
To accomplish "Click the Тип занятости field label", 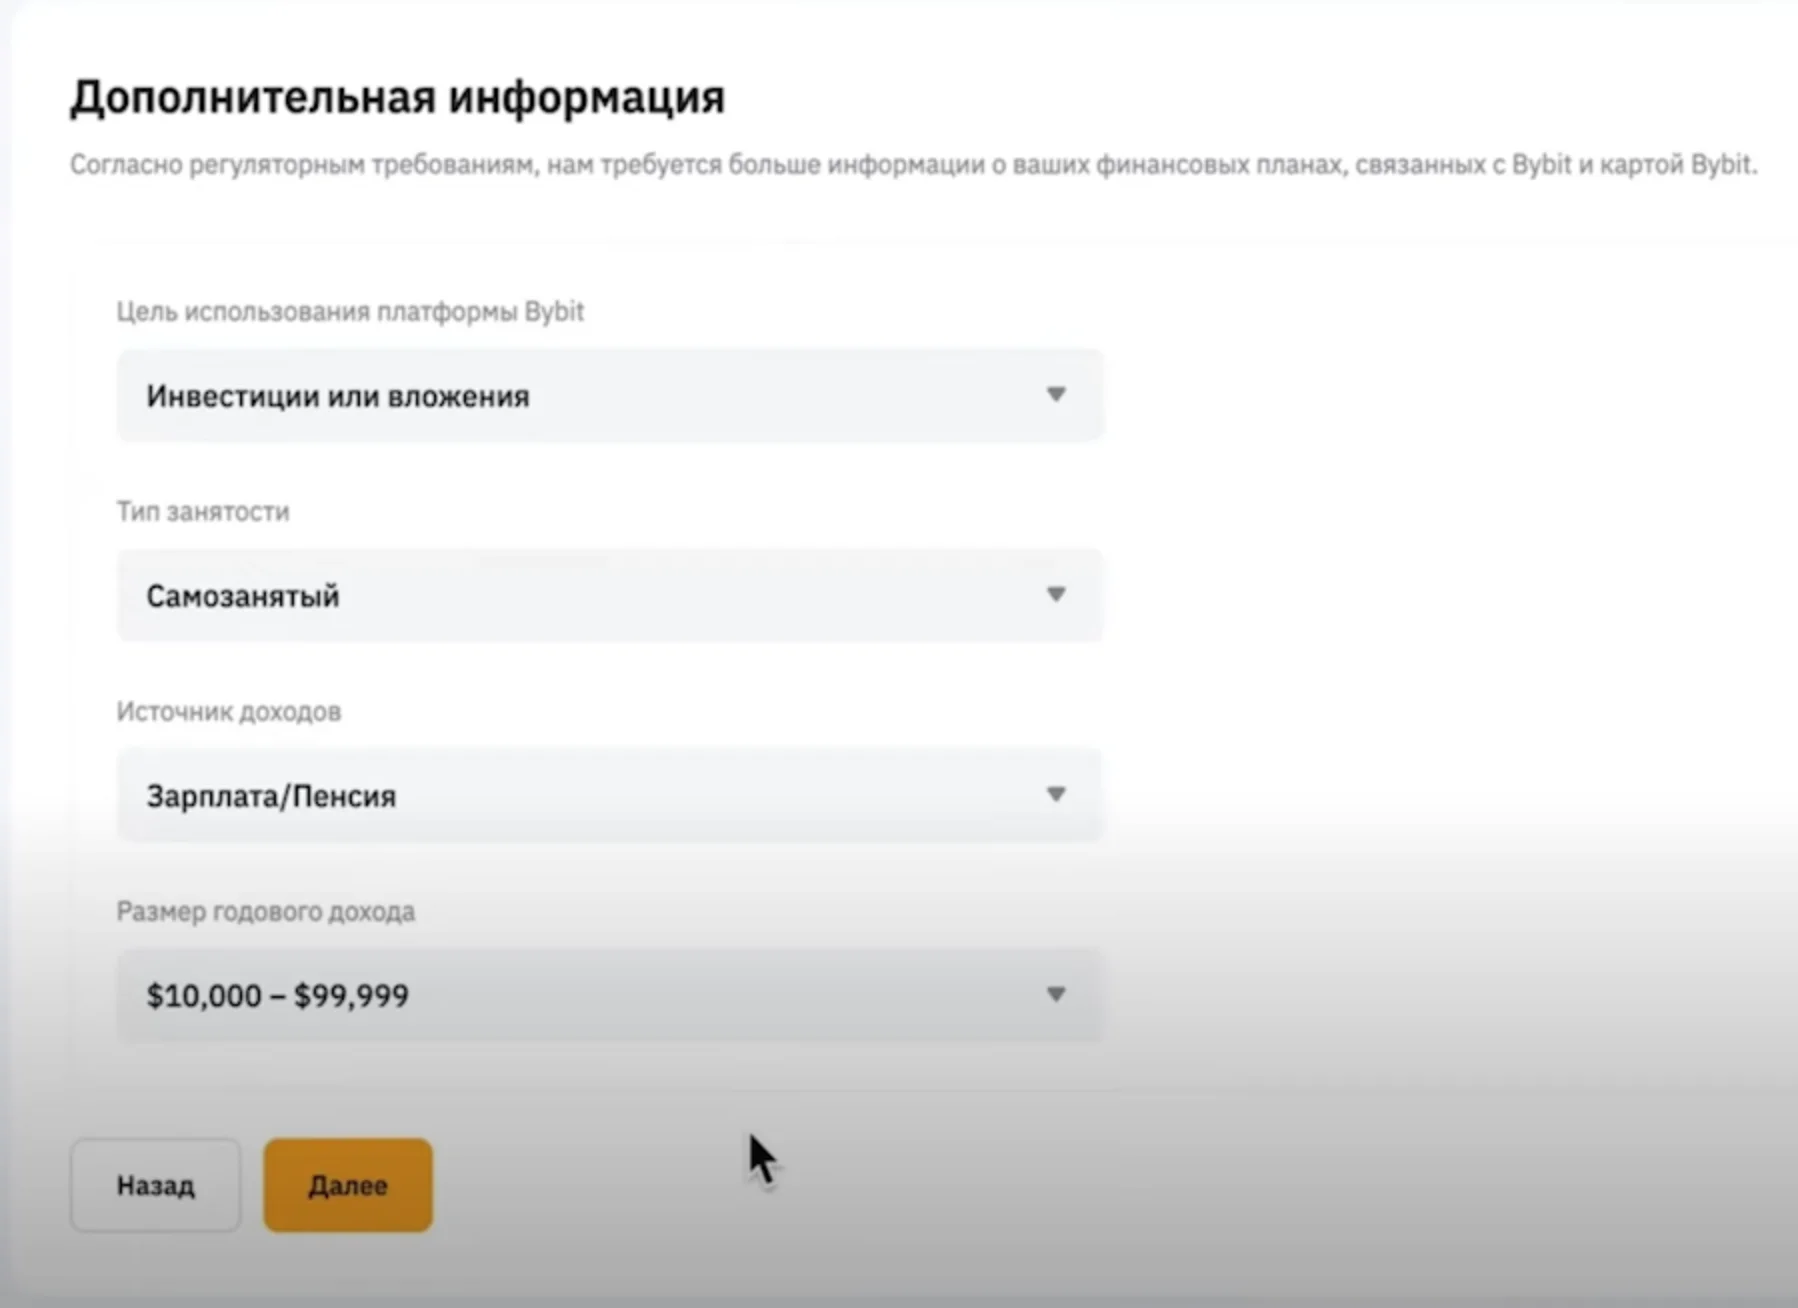I will coord(203,512).
